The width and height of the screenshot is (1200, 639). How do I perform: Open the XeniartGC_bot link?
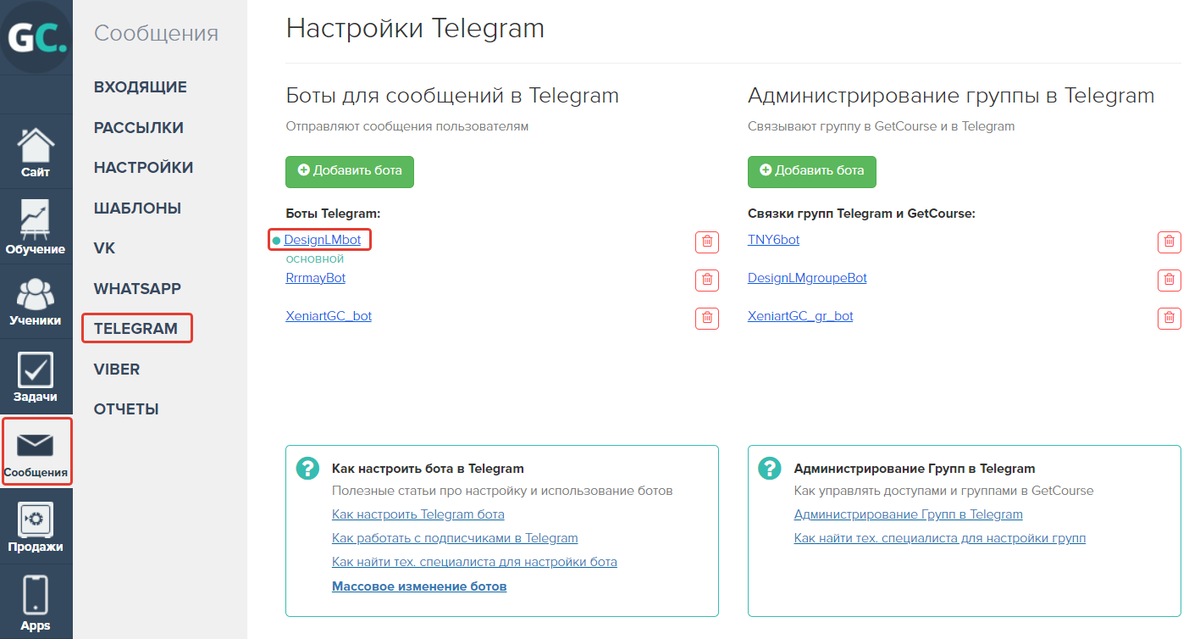[x=329, y=316]
